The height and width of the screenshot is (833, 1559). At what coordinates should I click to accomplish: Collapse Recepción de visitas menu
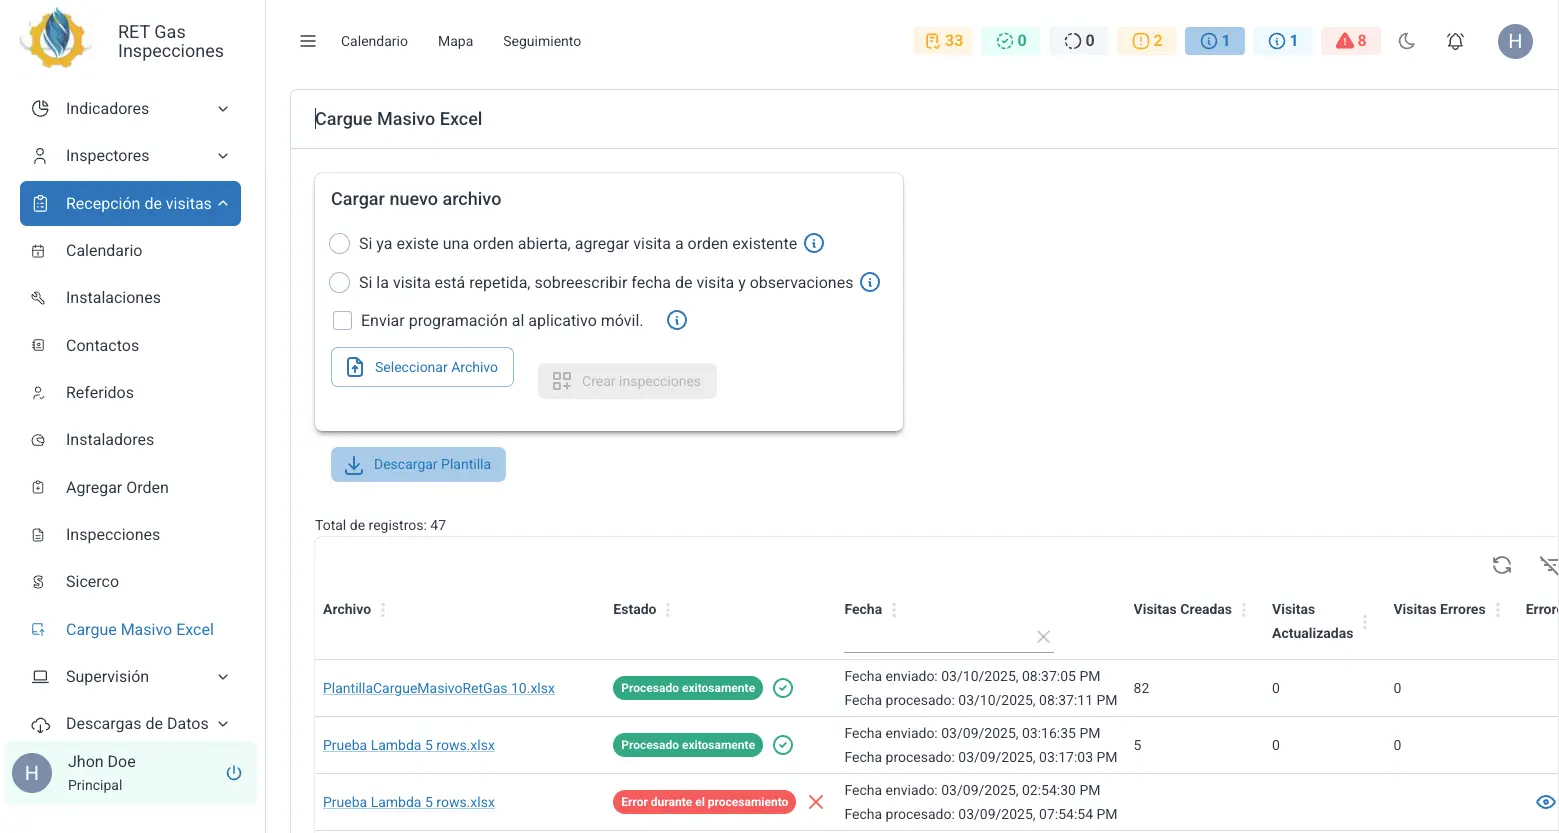[x=130, y=203]
